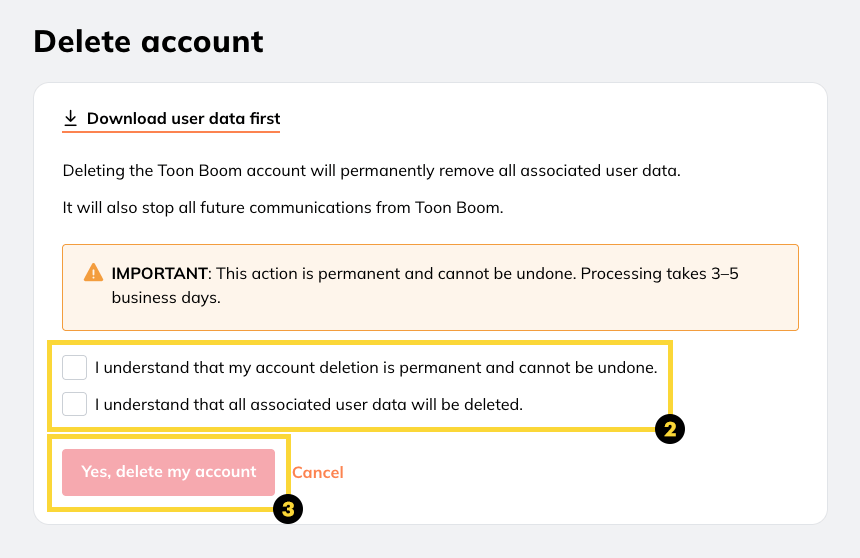Click the 'Delete account' page heading
The width and height of the screenshot is (860, 558).
click(148, 41)
